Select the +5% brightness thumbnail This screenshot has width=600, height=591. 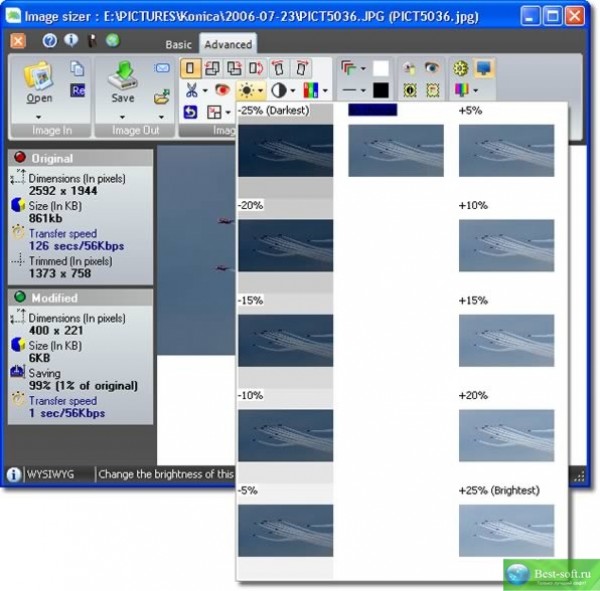point(506,150)
